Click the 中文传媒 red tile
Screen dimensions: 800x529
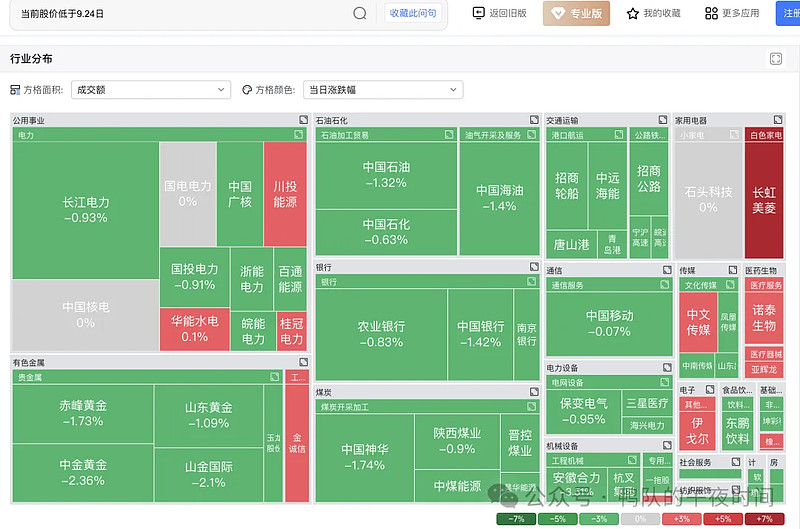[x=698, y=322]
